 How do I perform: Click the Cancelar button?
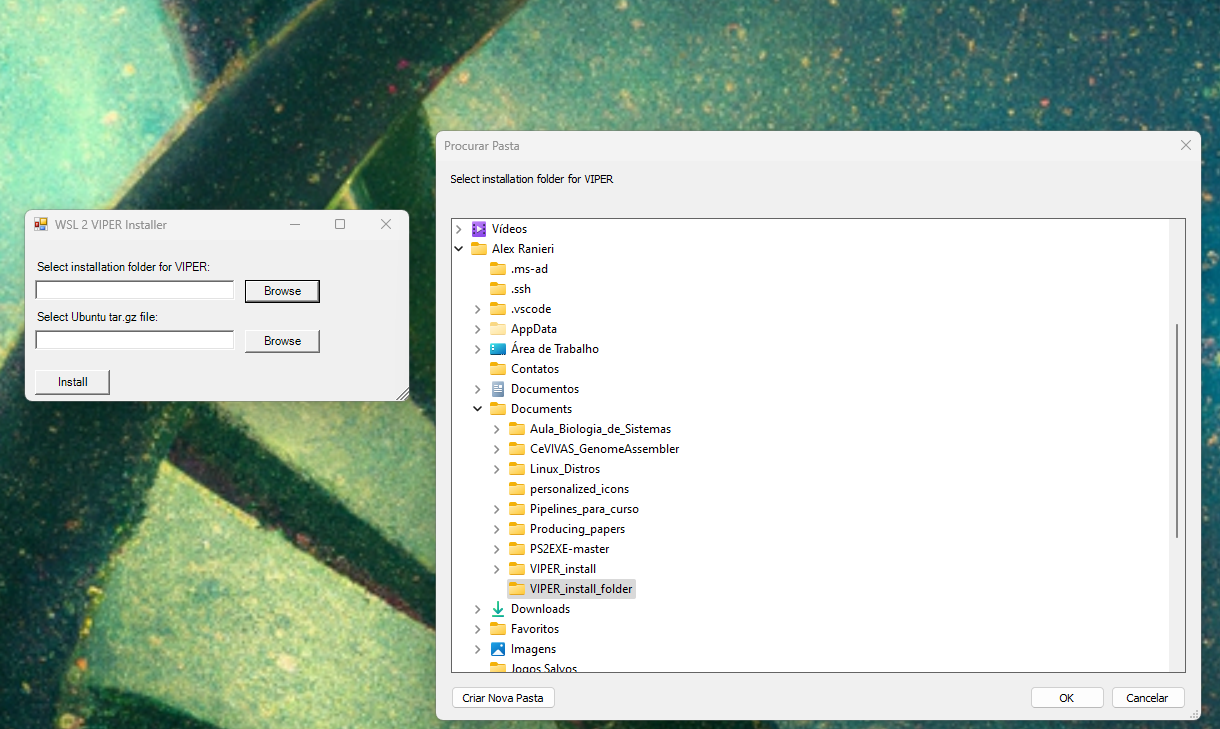coord(1147,698)
